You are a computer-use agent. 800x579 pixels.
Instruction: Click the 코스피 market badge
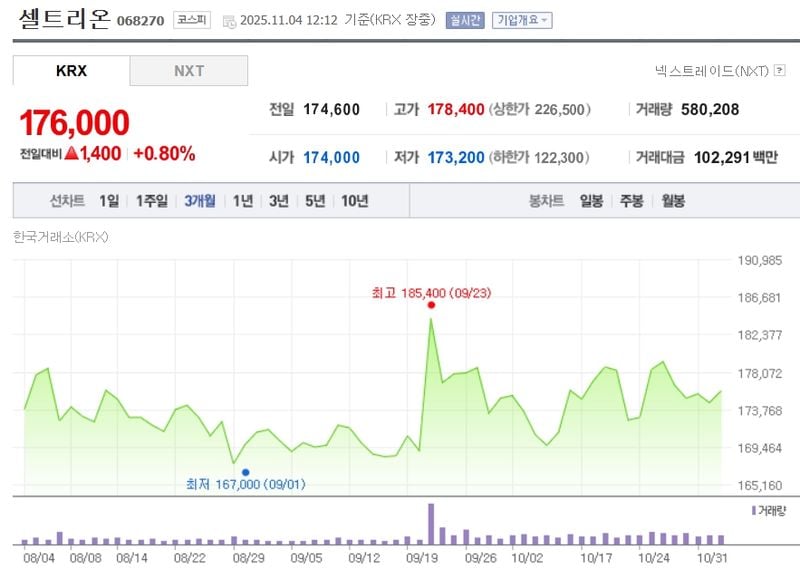click(192, 20)
